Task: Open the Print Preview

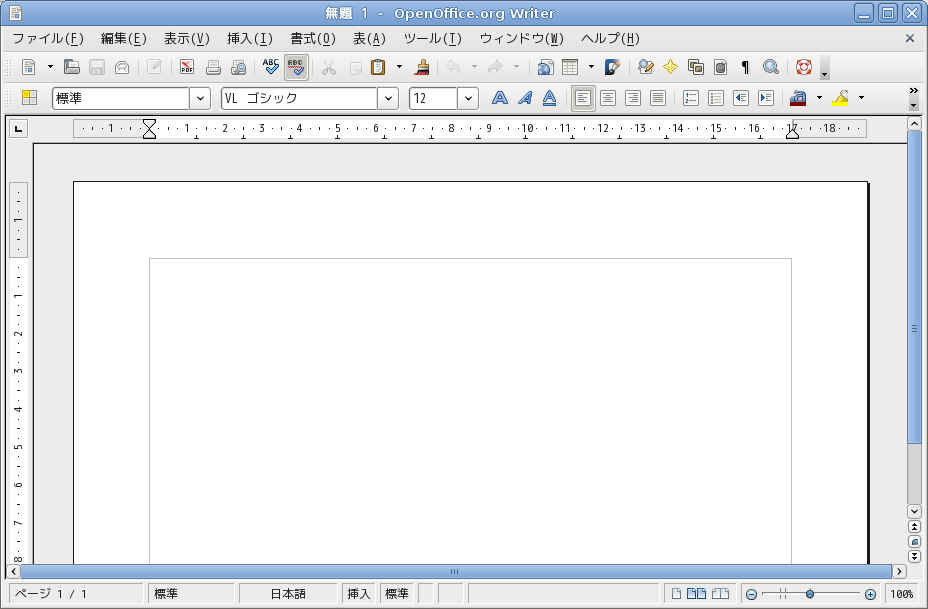Action: 238,66
